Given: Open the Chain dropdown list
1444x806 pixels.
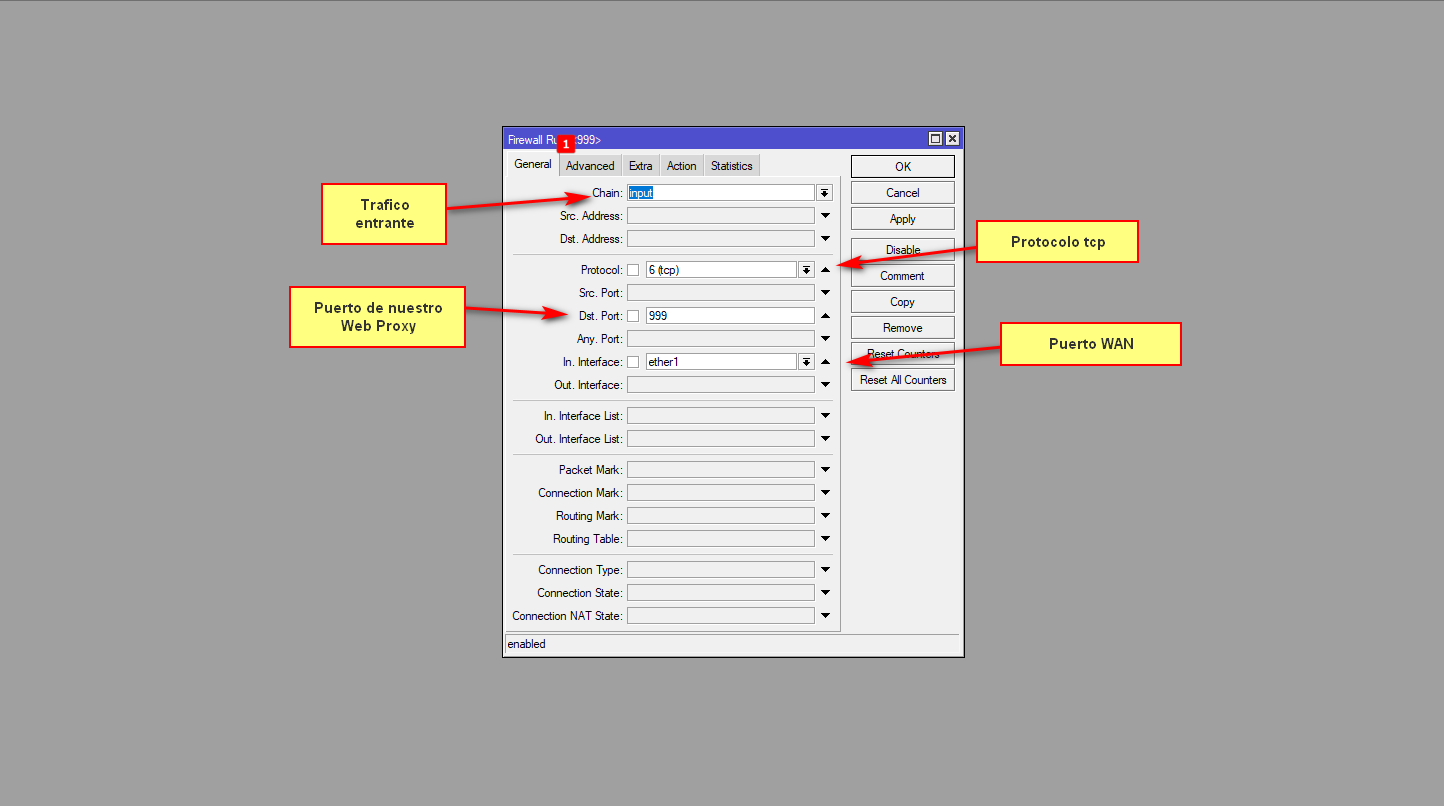Looking at the screenshot, I should pos(824,193).
